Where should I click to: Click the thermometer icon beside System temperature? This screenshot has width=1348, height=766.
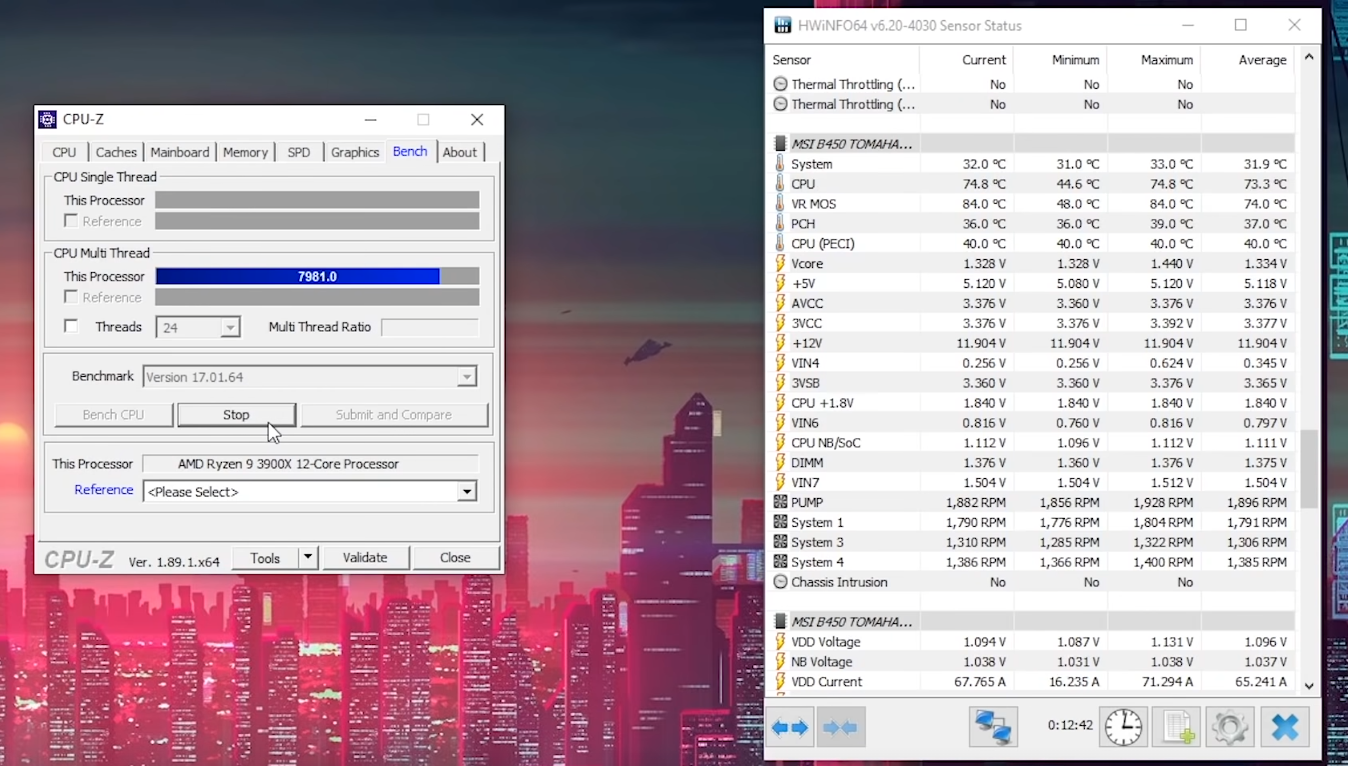[780, 164]
